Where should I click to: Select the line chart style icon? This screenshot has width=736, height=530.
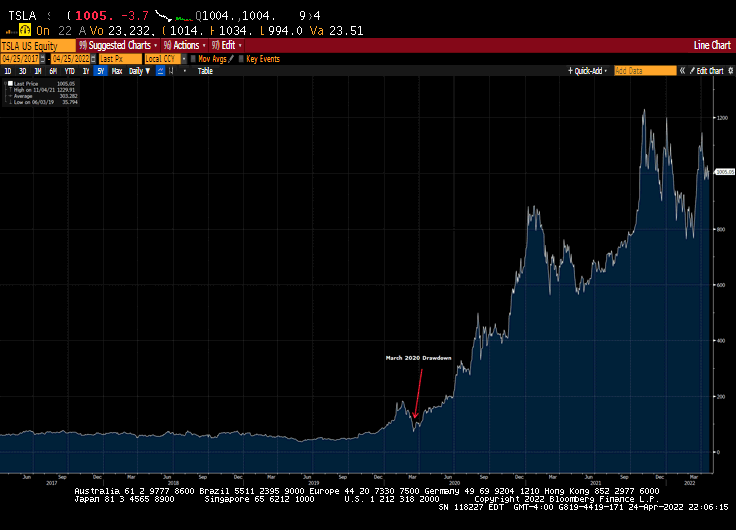[x=161, y=71]
